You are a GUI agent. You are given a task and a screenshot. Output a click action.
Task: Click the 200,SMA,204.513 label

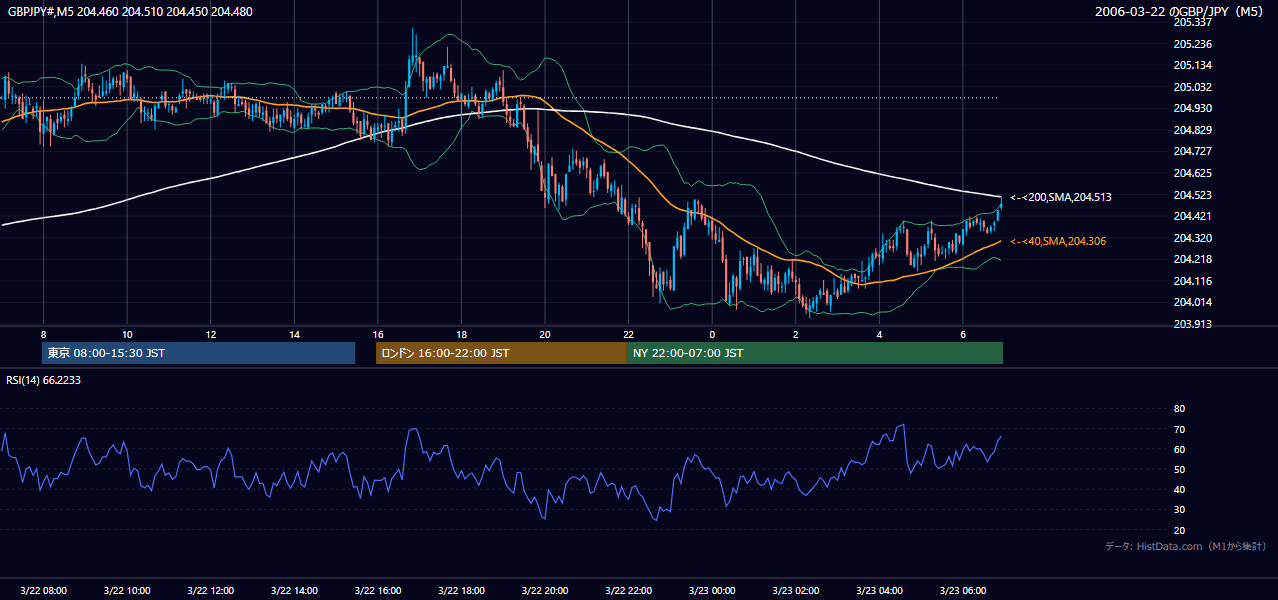(x=1060, y=197)
